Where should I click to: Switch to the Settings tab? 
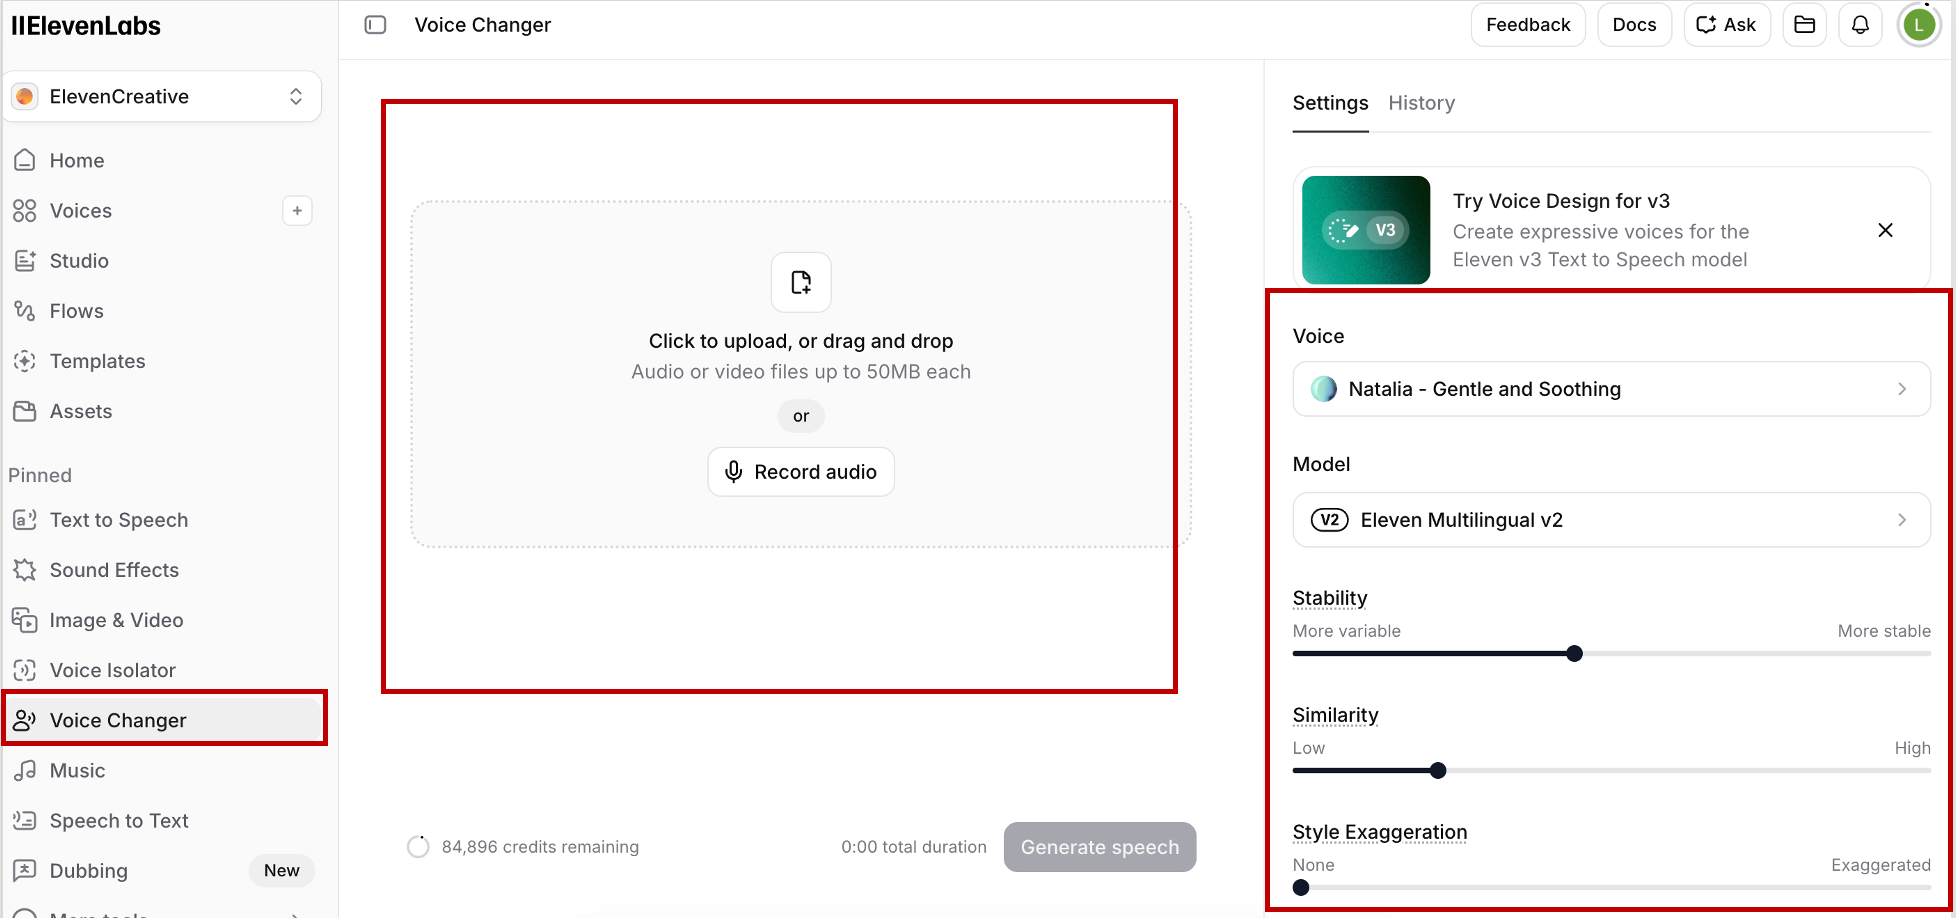click(1330, 103)
